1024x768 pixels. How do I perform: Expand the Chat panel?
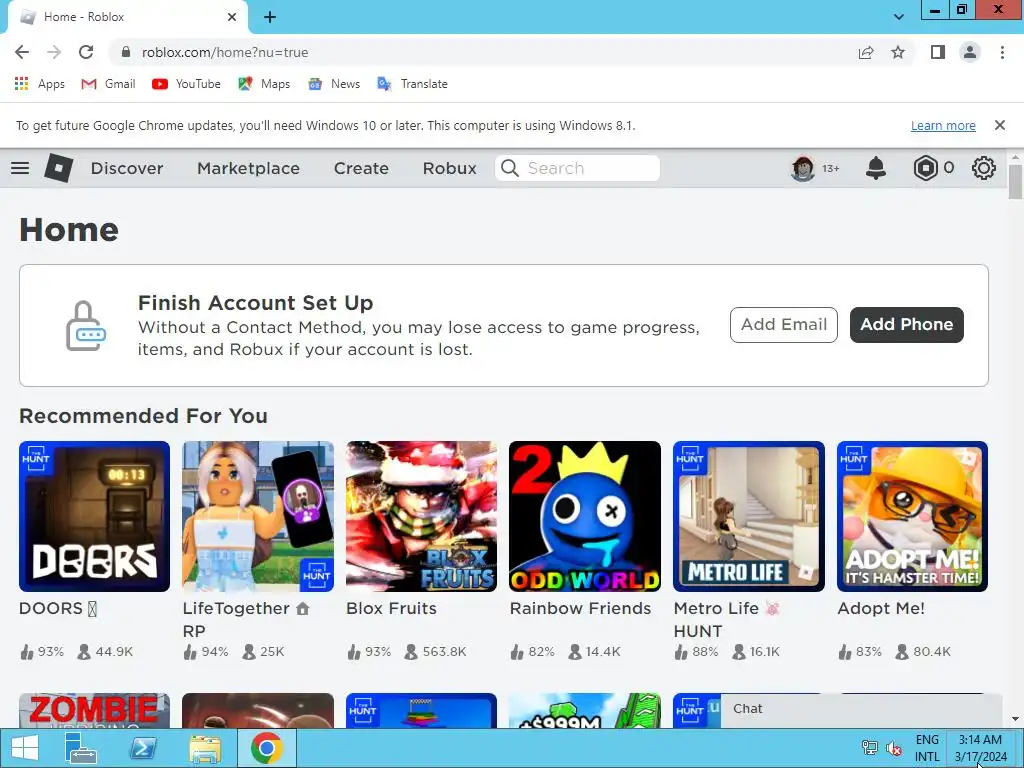(x=861, y=710)
